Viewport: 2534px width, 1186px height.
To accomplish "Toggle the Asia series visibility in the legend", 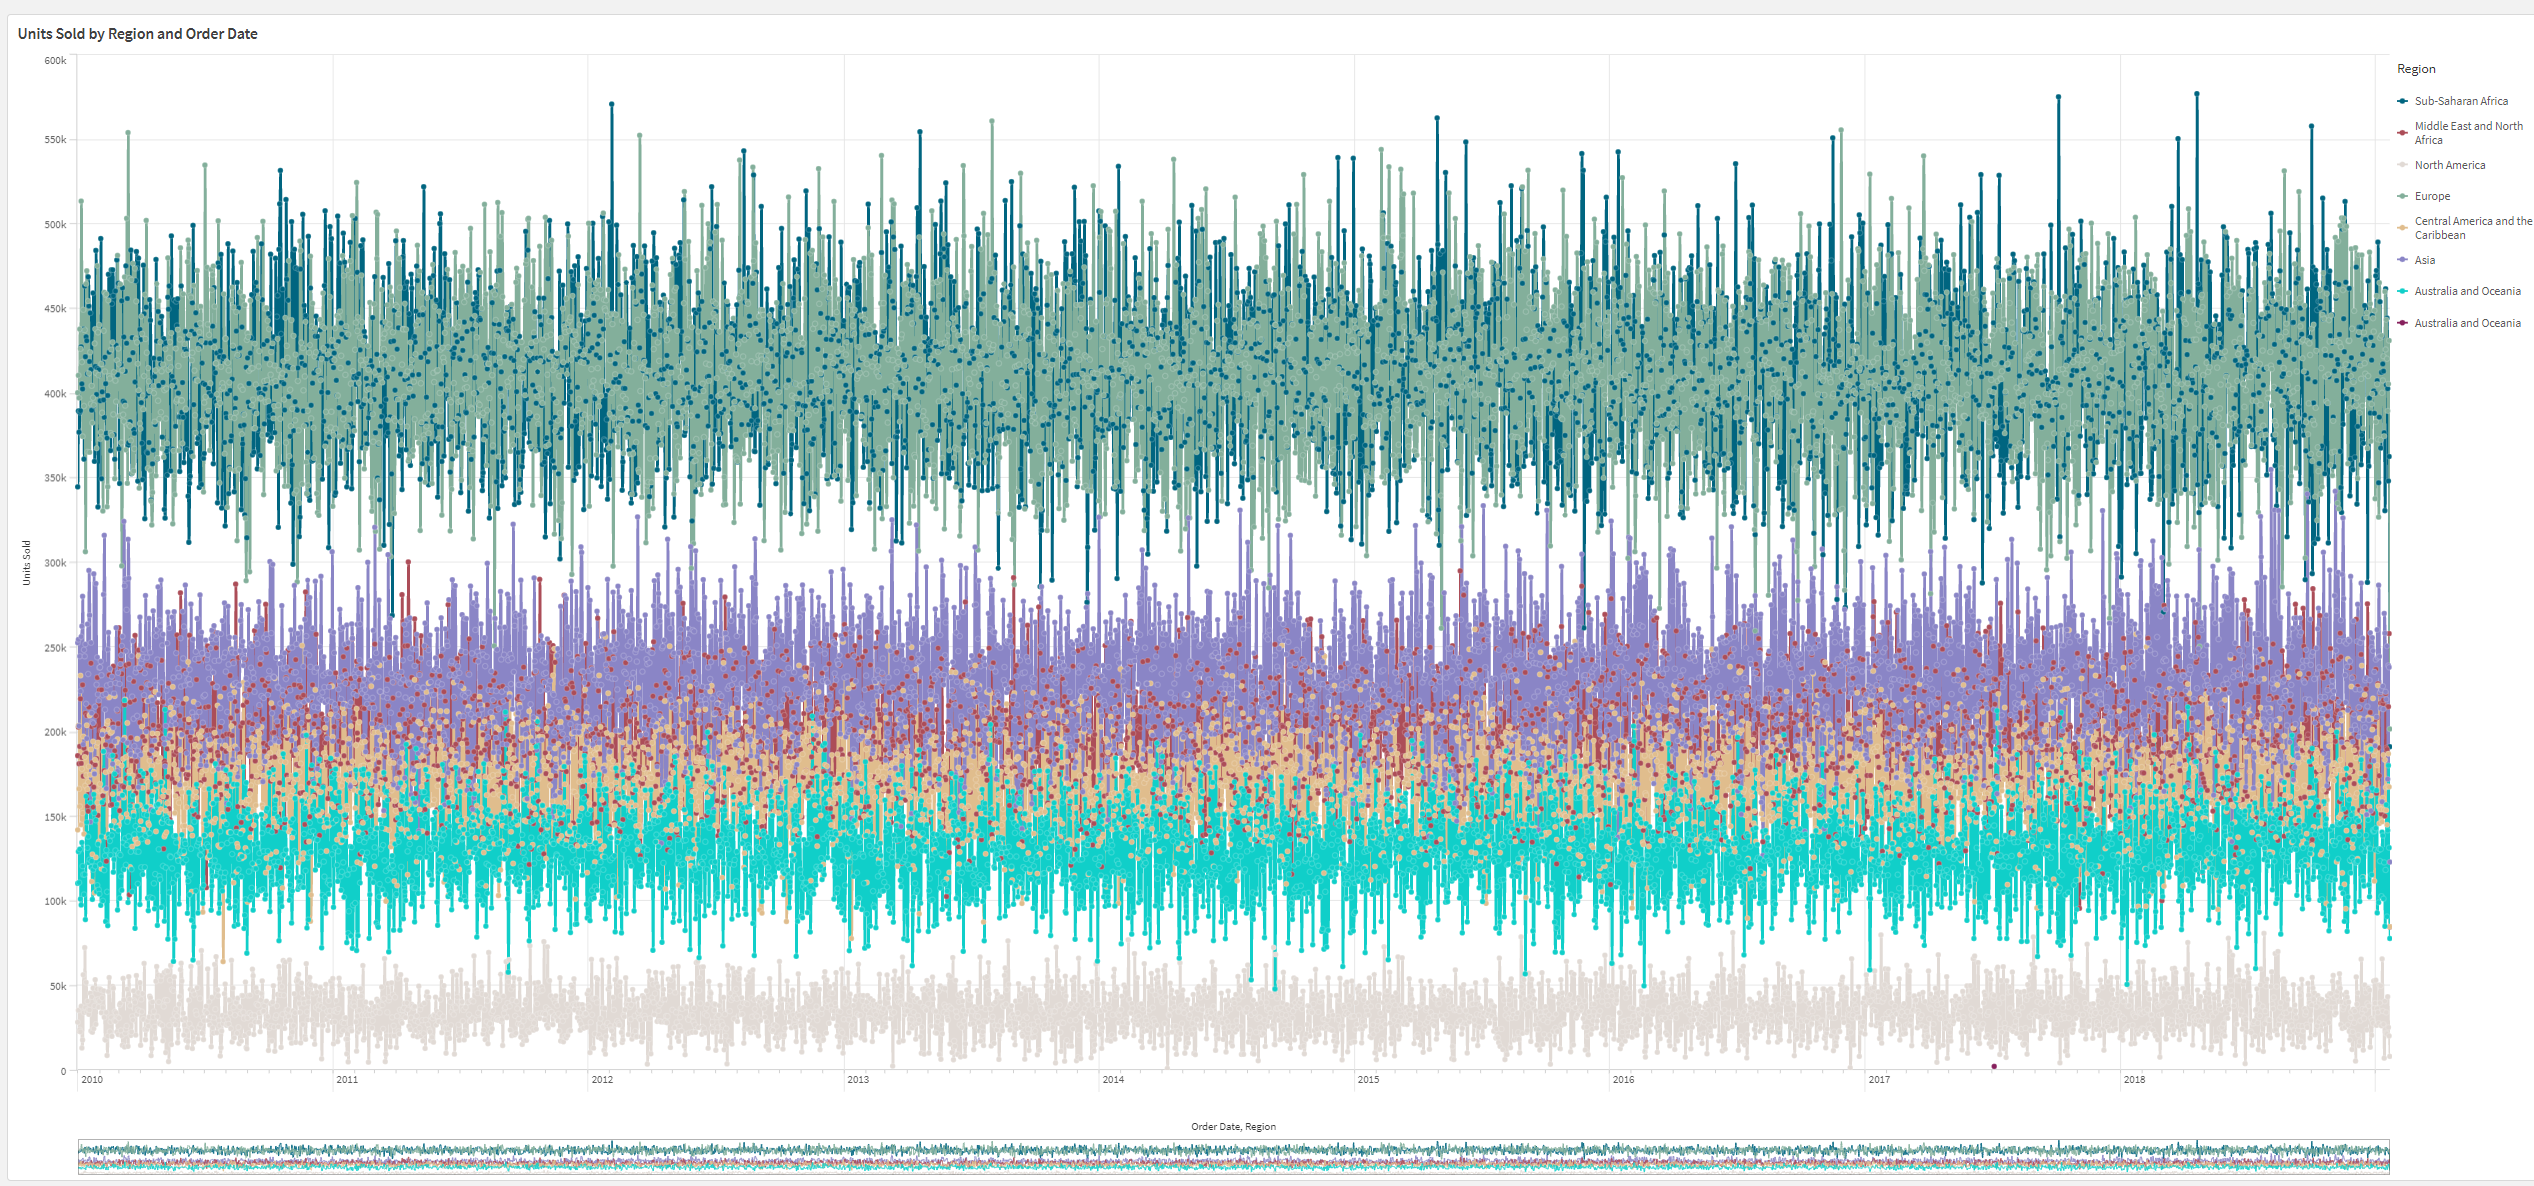I will (2423, 260).
